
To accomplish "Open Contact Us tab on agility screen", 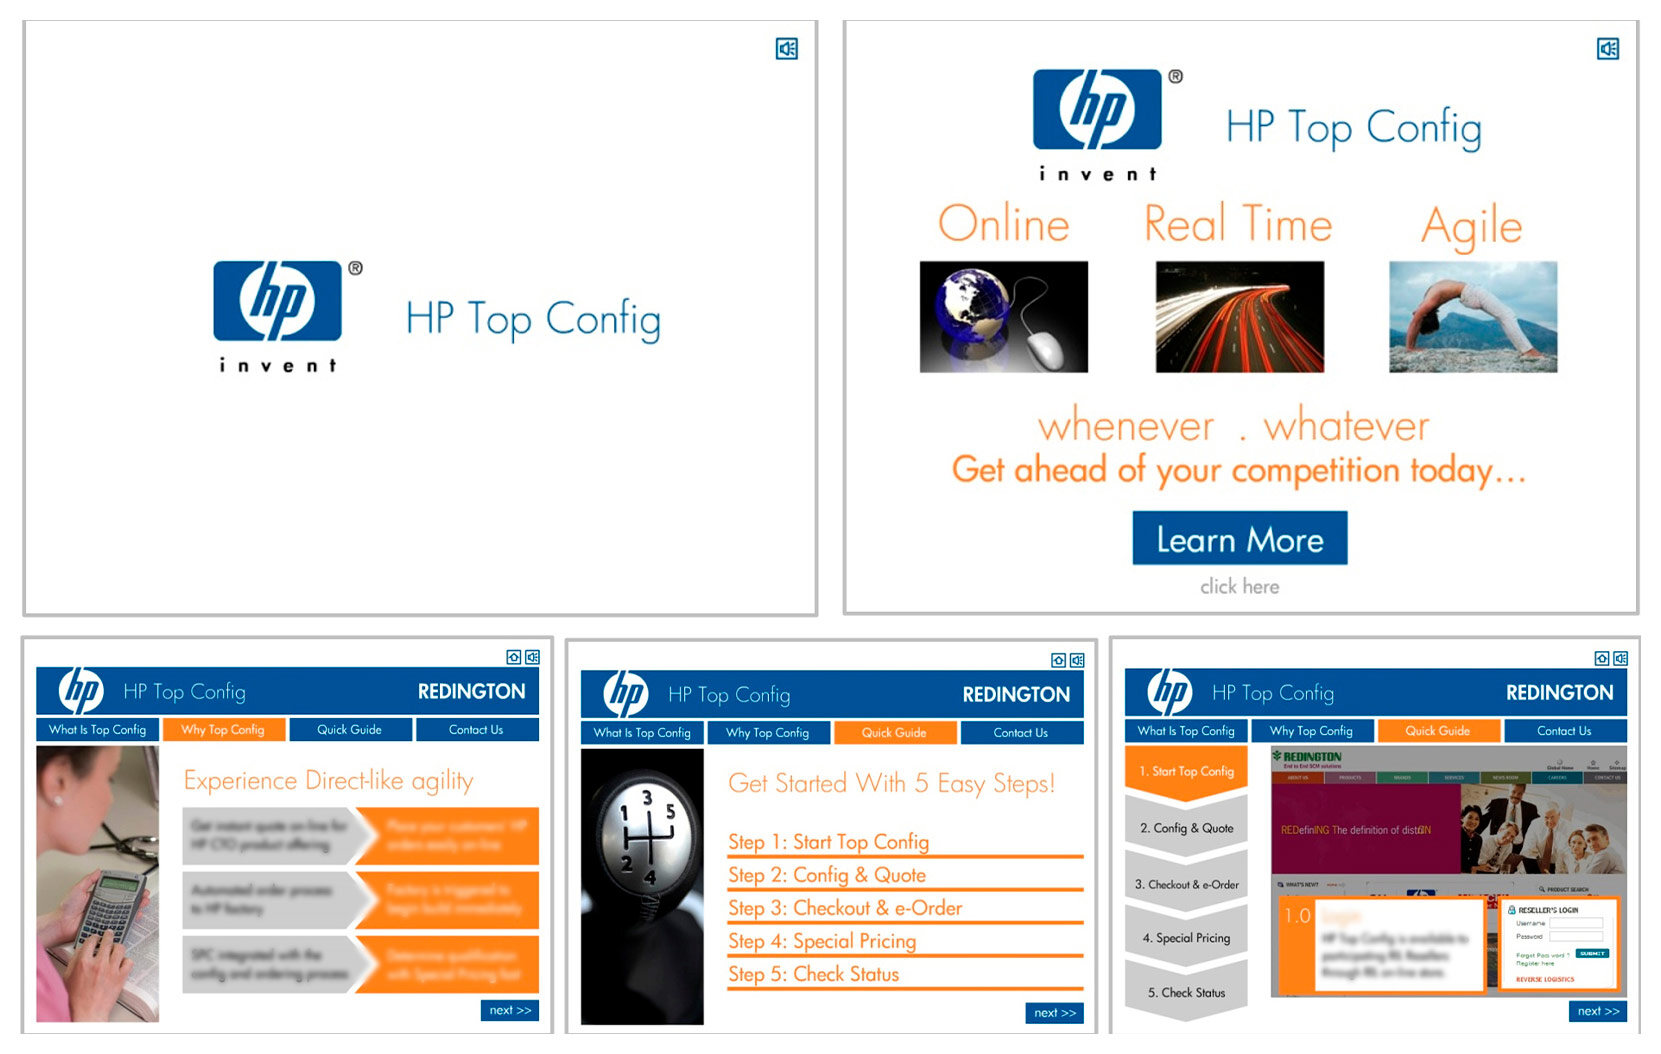I will [477, 729].
